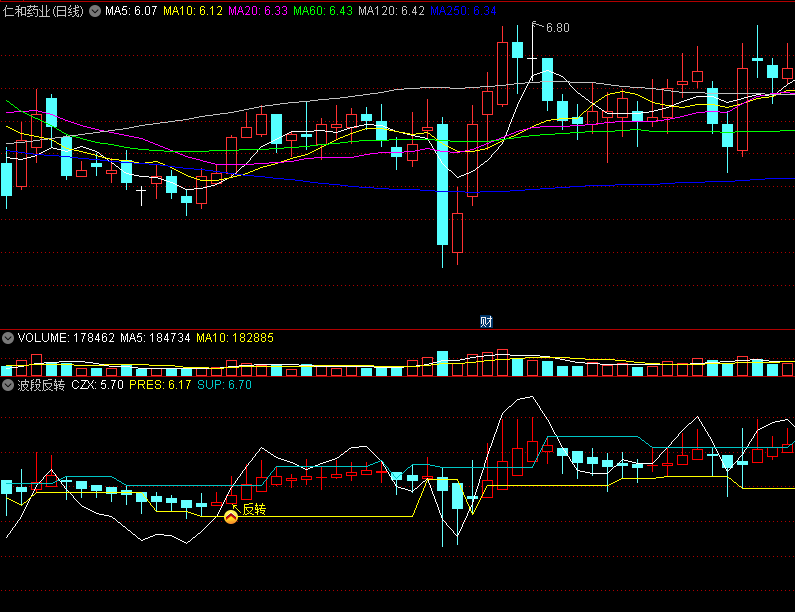Click the 波段反转 indicator name
The image size is (795, 612).
41,385
